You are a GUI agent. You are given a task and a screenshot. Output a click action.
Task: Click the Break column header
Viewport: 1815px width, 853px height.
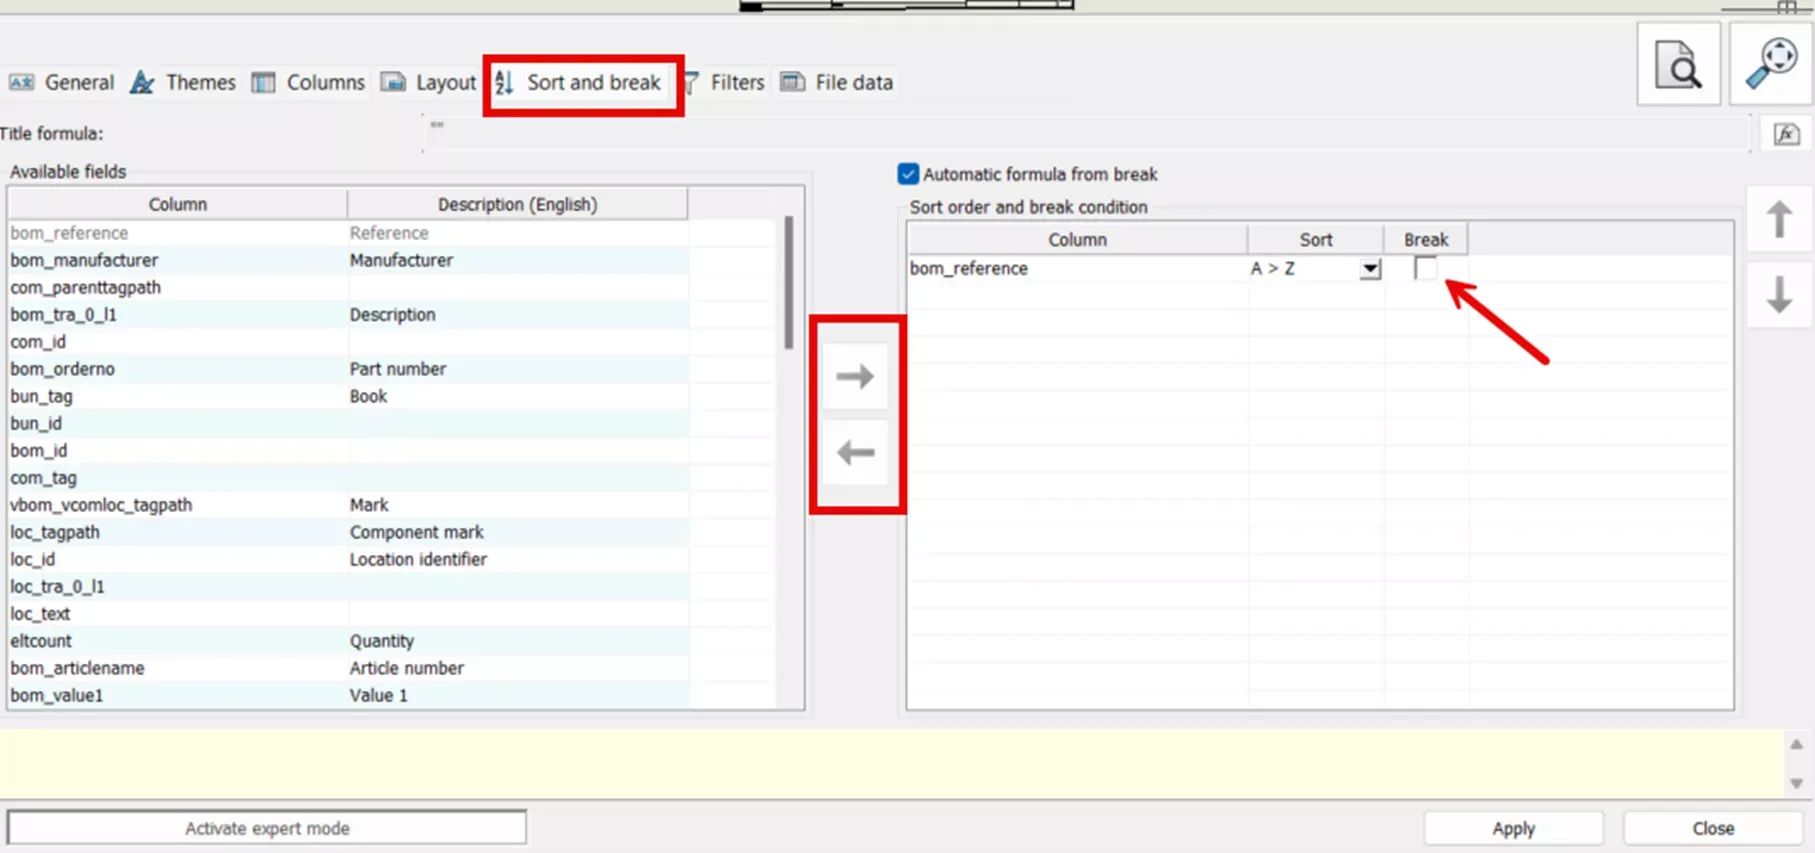click(1425, 239)
